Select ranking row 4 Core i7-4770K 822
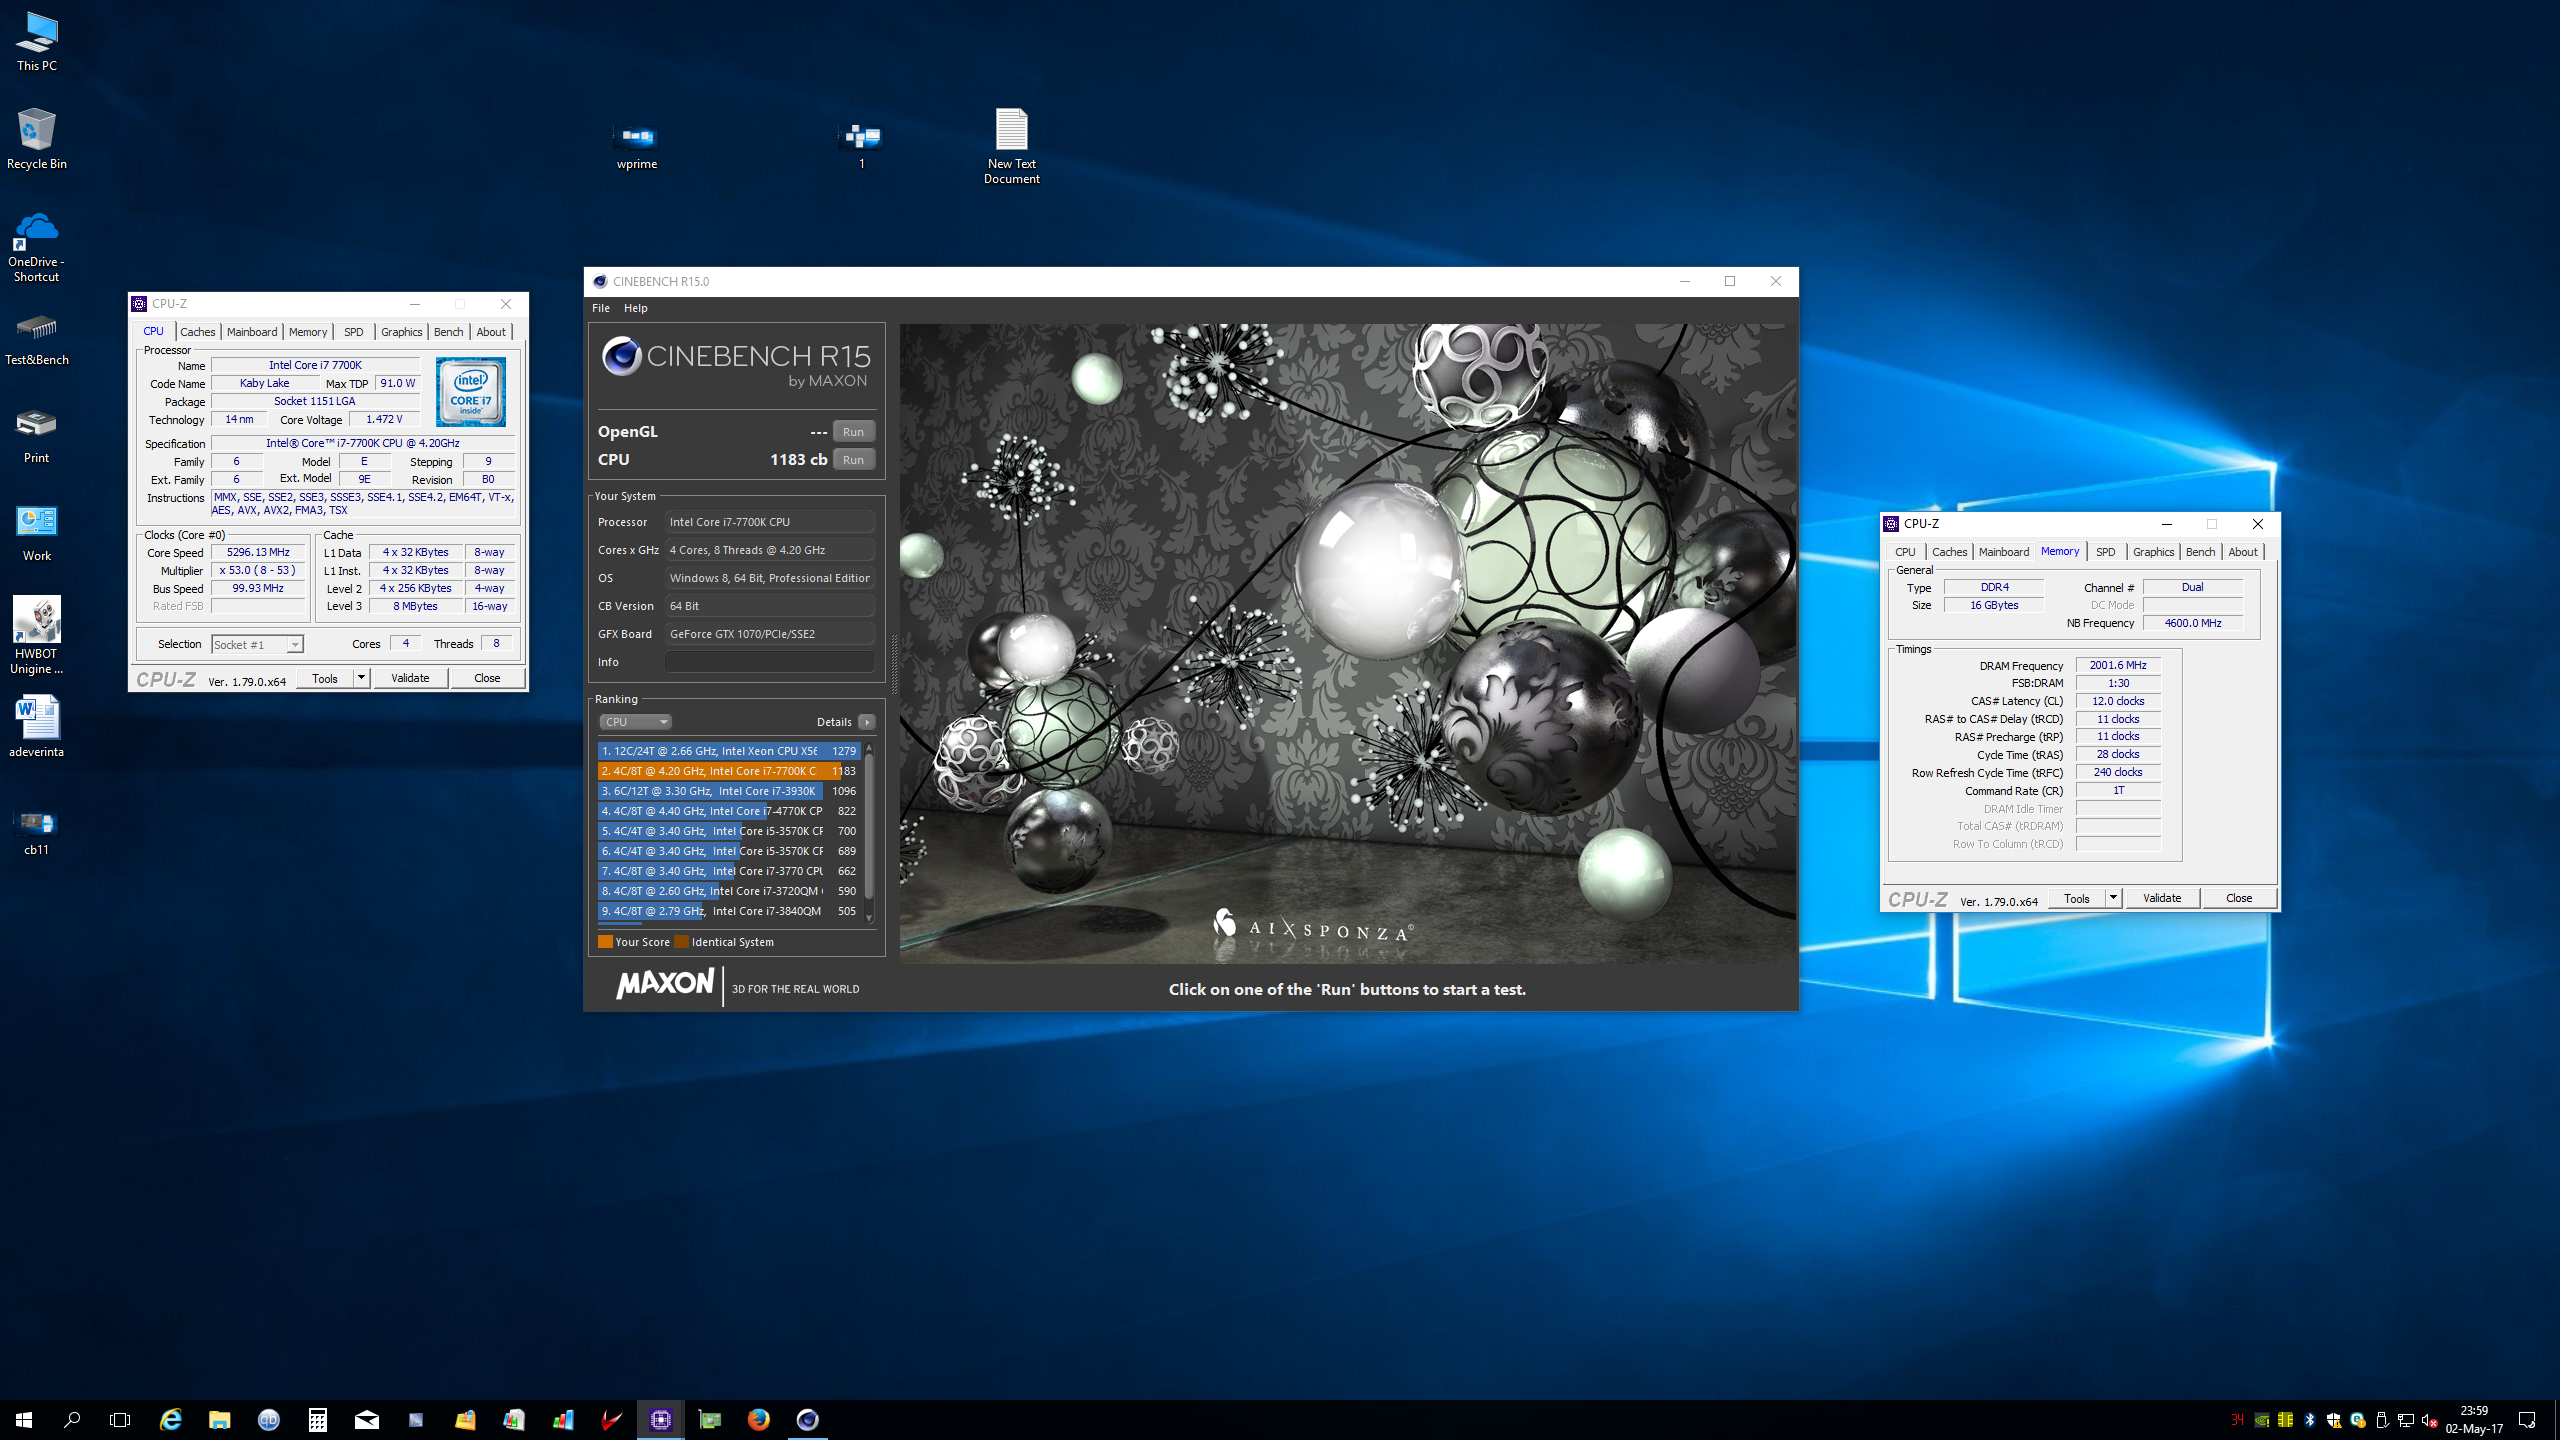Screen dimensions: 2560x1440 729,811
